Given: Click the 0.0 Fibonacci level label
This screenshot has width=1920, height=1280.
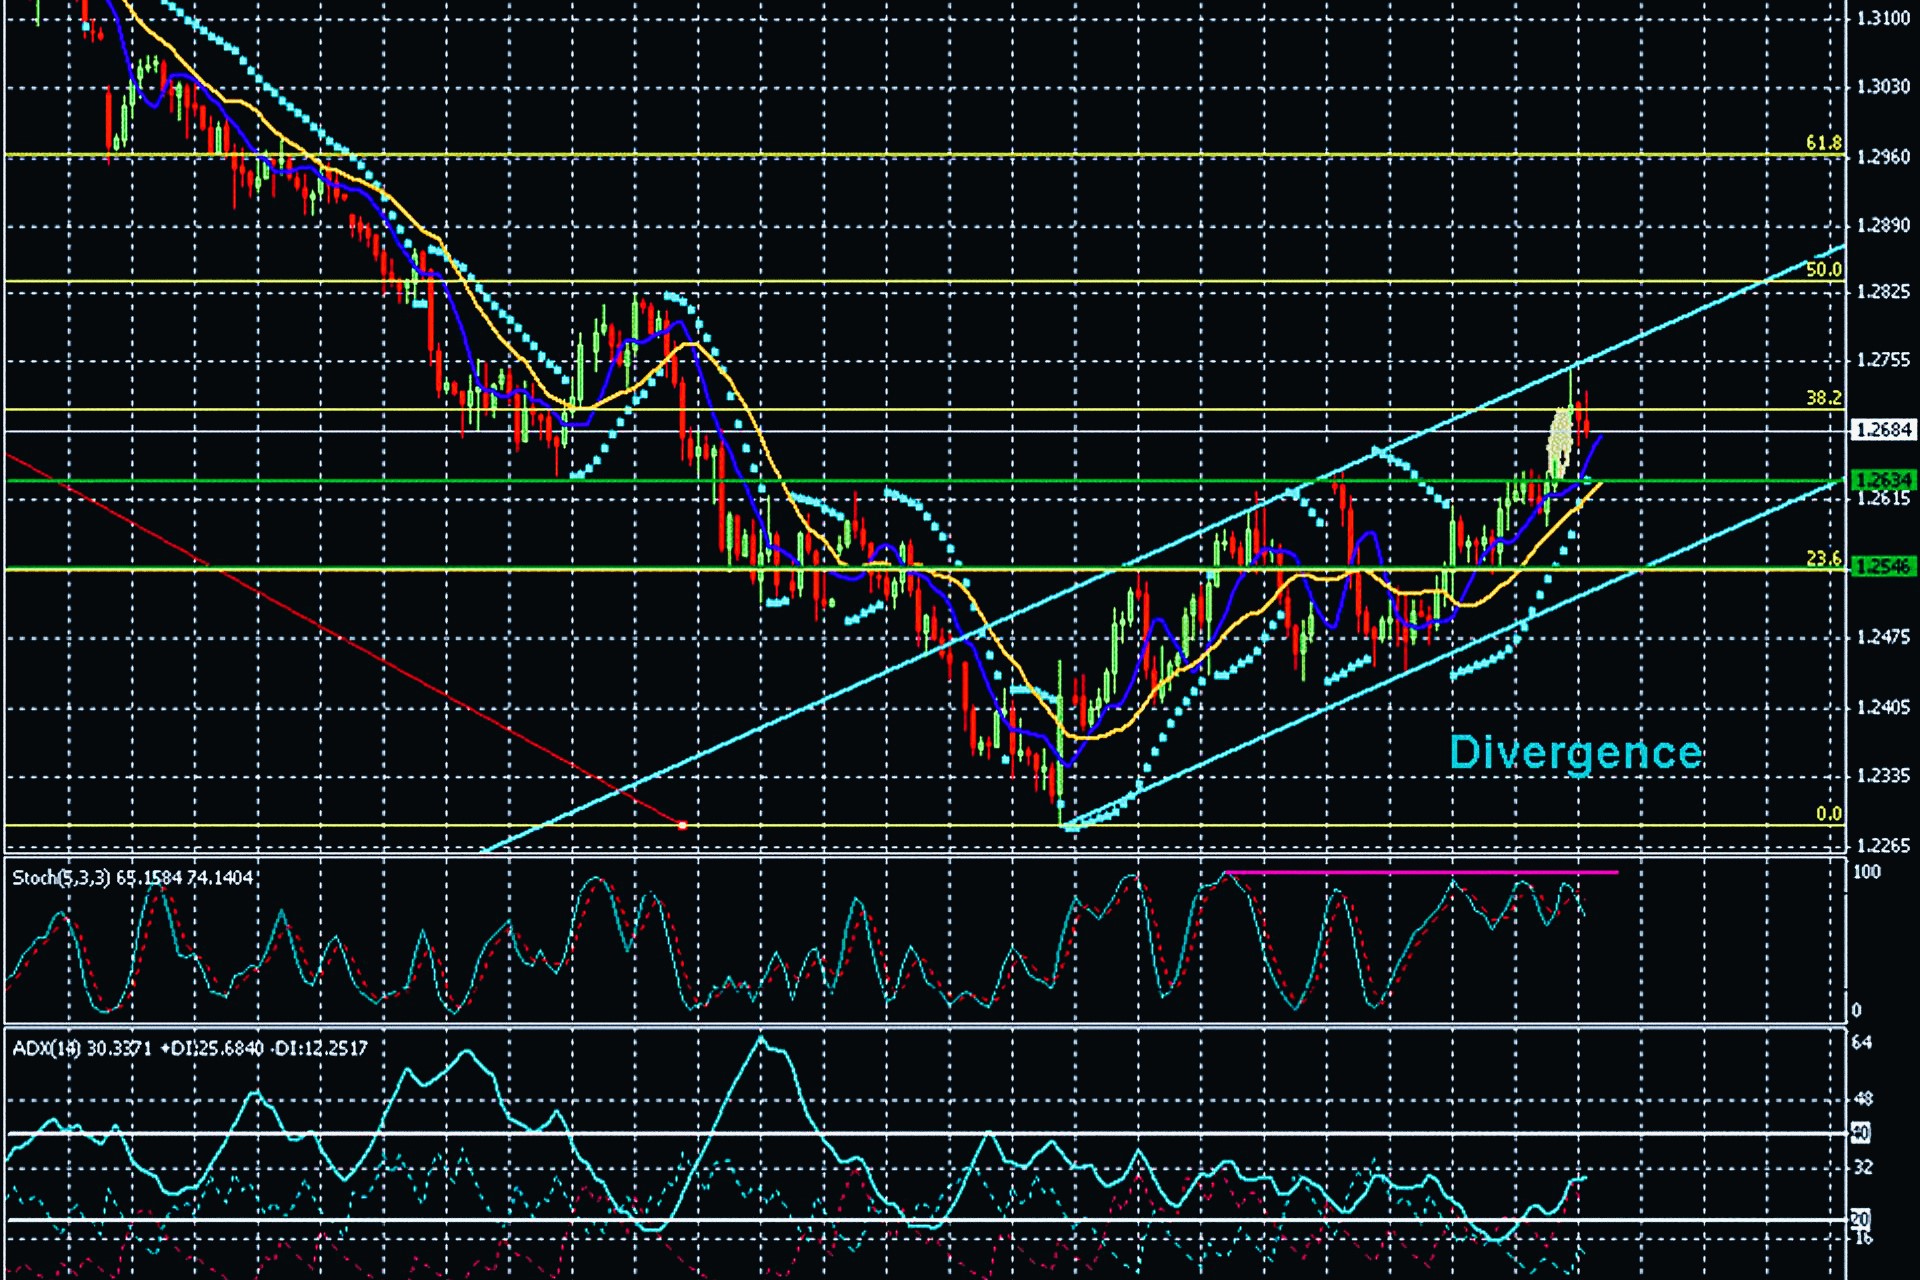Looking at the screenshot, I should coord(1828,813).
